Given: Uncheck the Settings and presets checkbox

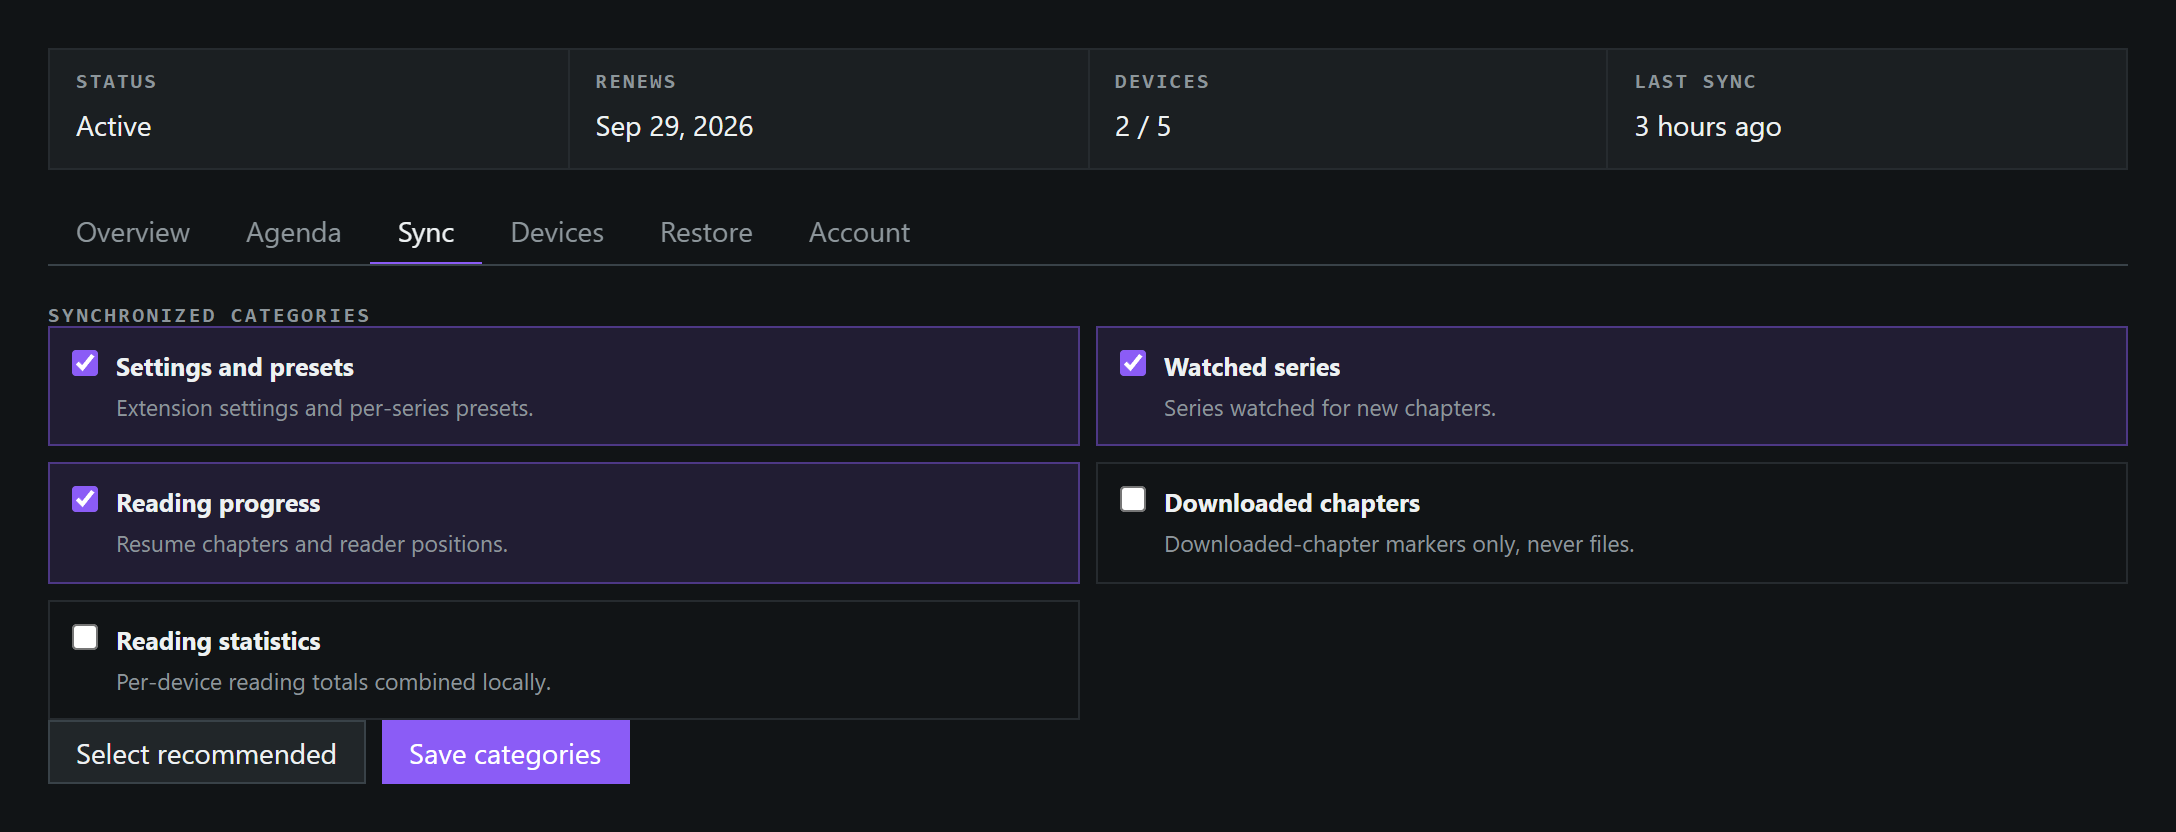Looking at the screenshot, I should pyautogui.click(x=85, y=363).
